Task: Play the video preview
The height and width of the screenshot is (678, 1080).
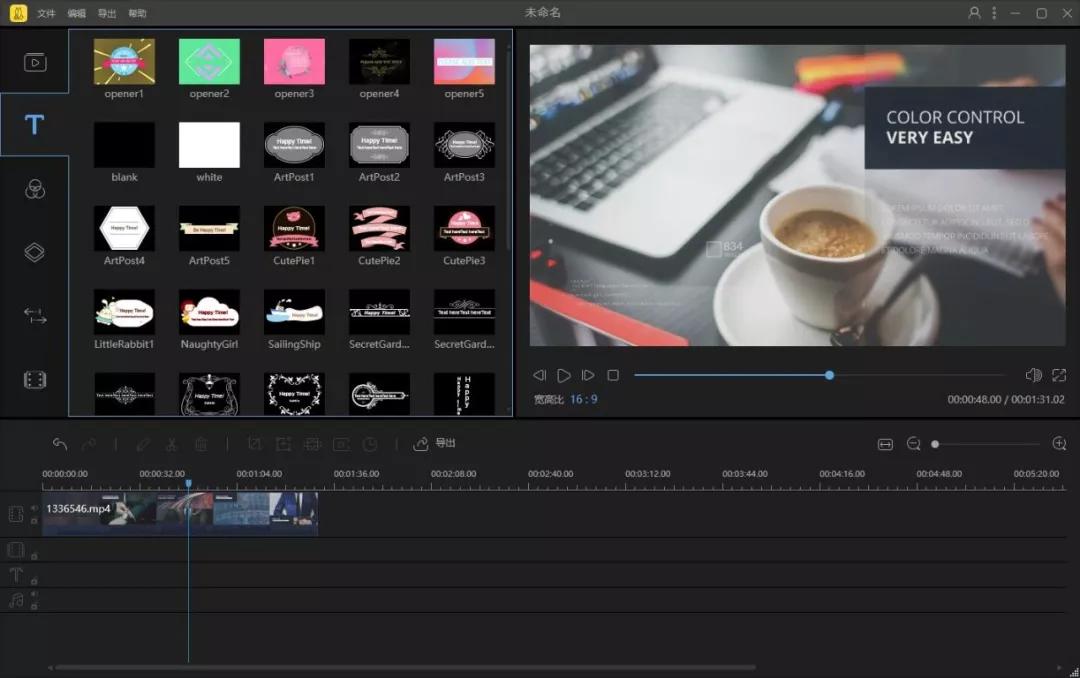Action: (x=564, y=375)
